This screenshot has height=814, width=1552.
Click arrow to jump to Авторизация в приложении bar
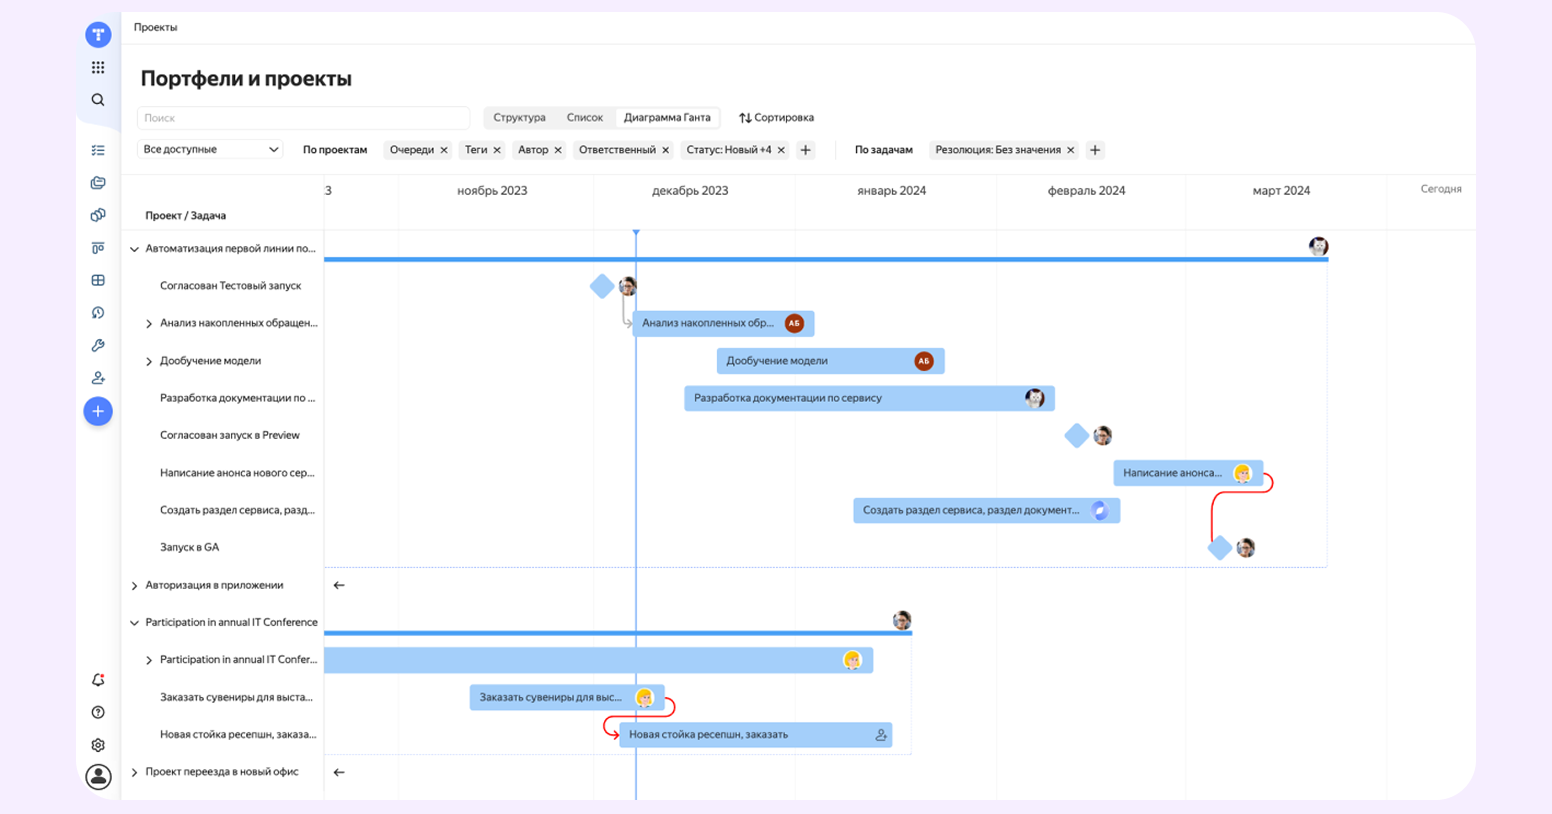click(x=339, y=585)
